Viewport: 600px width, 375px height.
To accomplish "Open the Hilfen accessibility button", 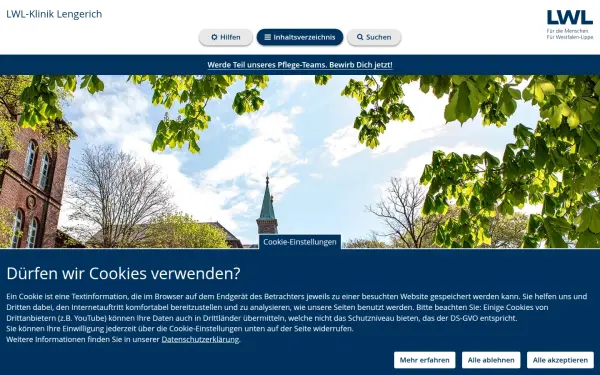I will pyautogui.click(x=225, y=37).
